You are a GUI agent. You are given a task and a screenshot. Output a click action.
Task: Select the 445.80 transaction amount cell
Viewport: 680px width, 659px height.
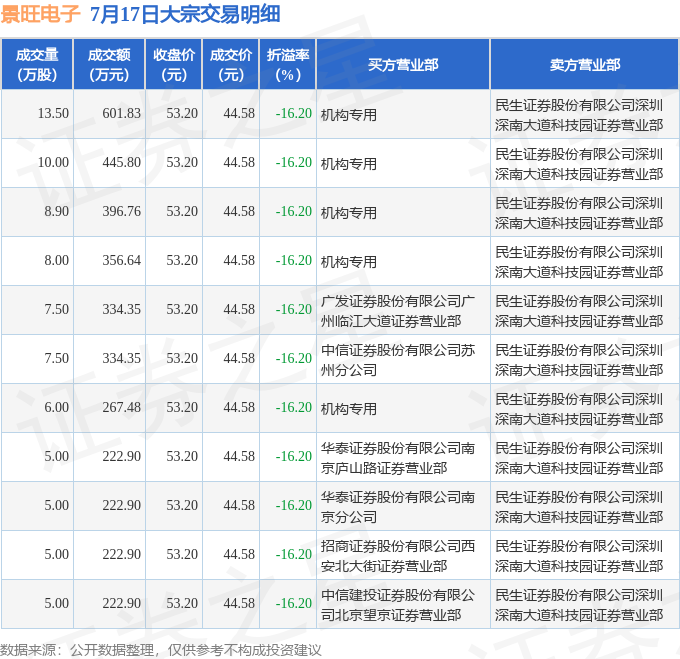click(121, 163)
